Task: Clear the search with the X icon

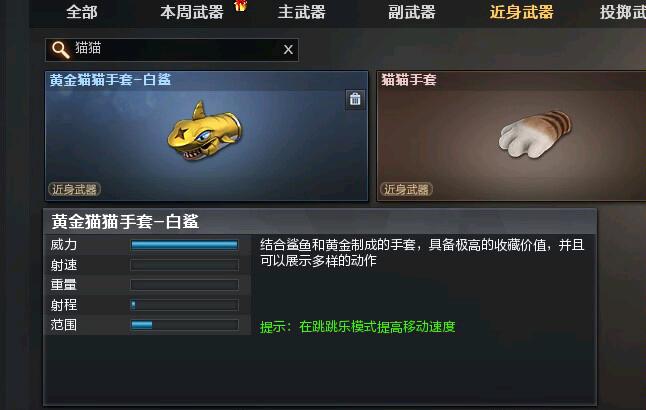Action: [288, 49]
